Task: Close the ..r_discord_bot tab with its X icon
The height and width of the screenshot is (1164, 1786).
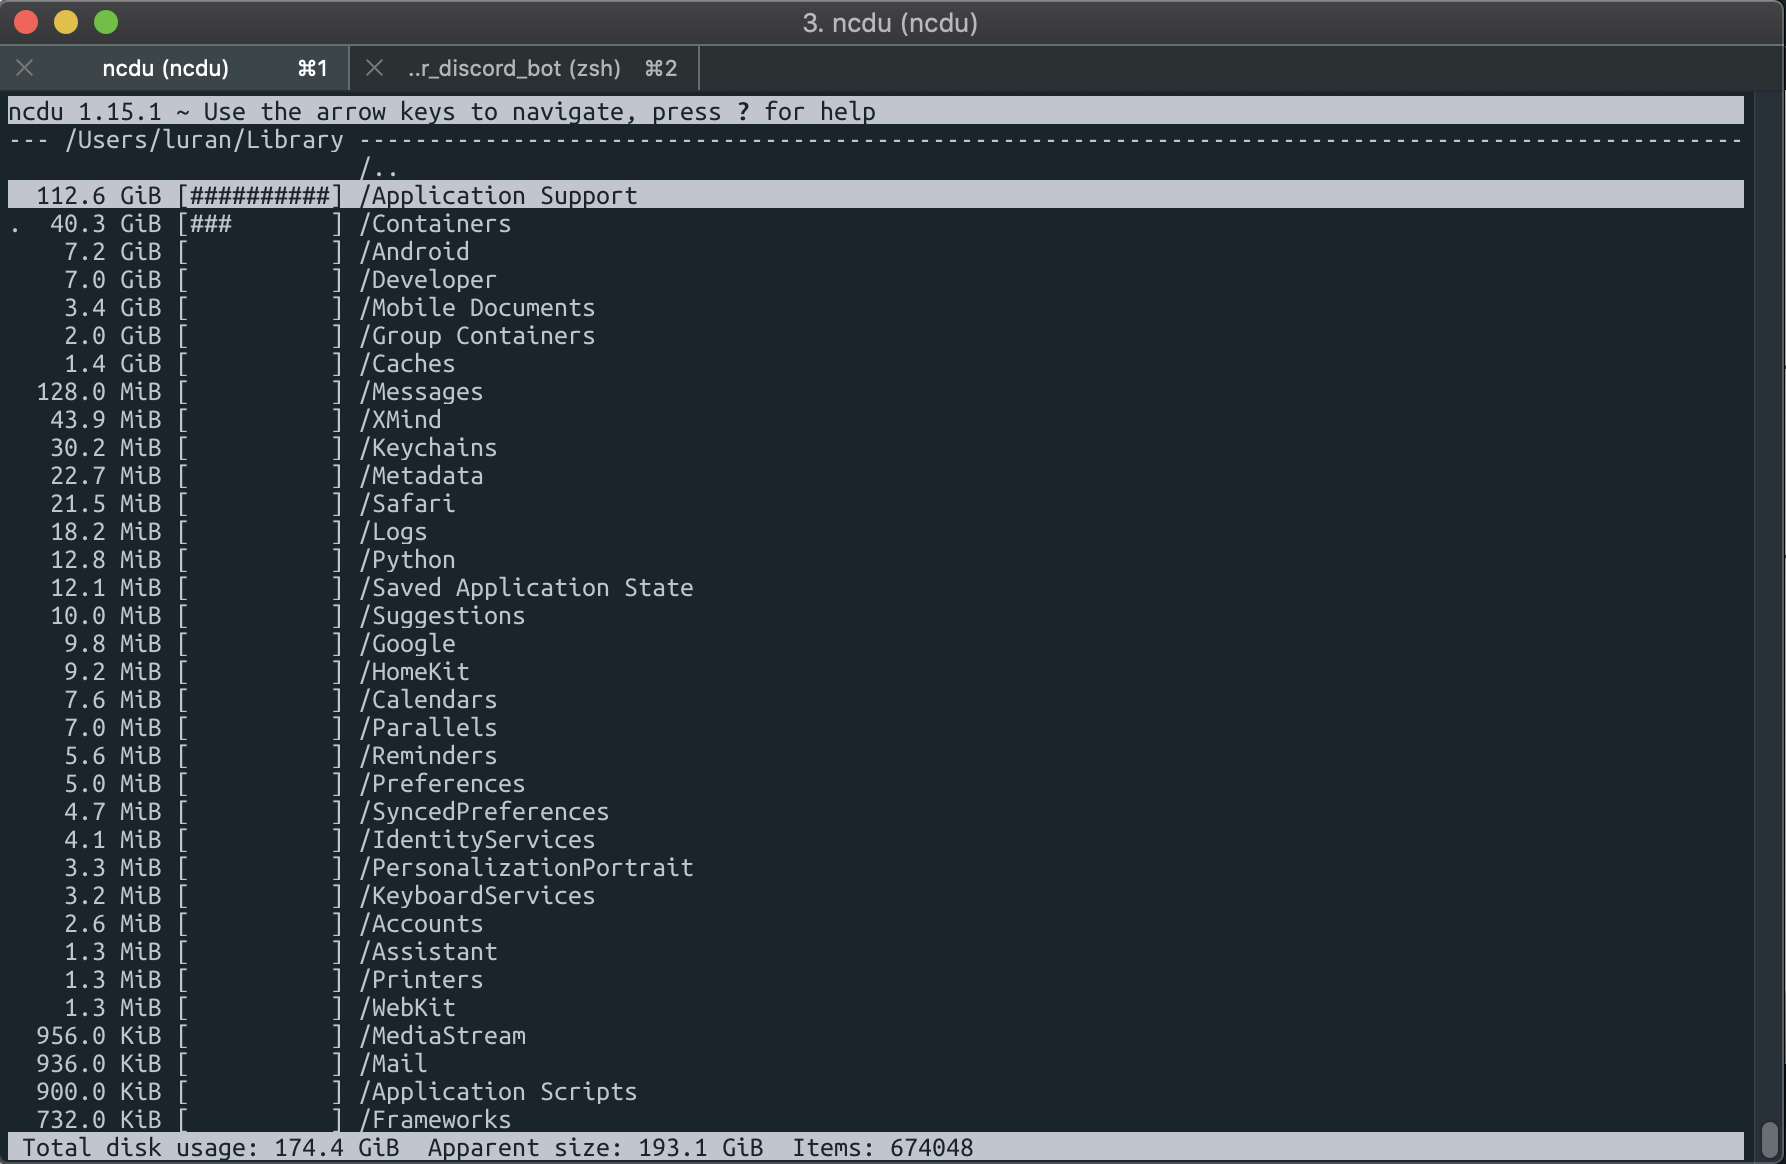Action: click(x=374, y=68)
